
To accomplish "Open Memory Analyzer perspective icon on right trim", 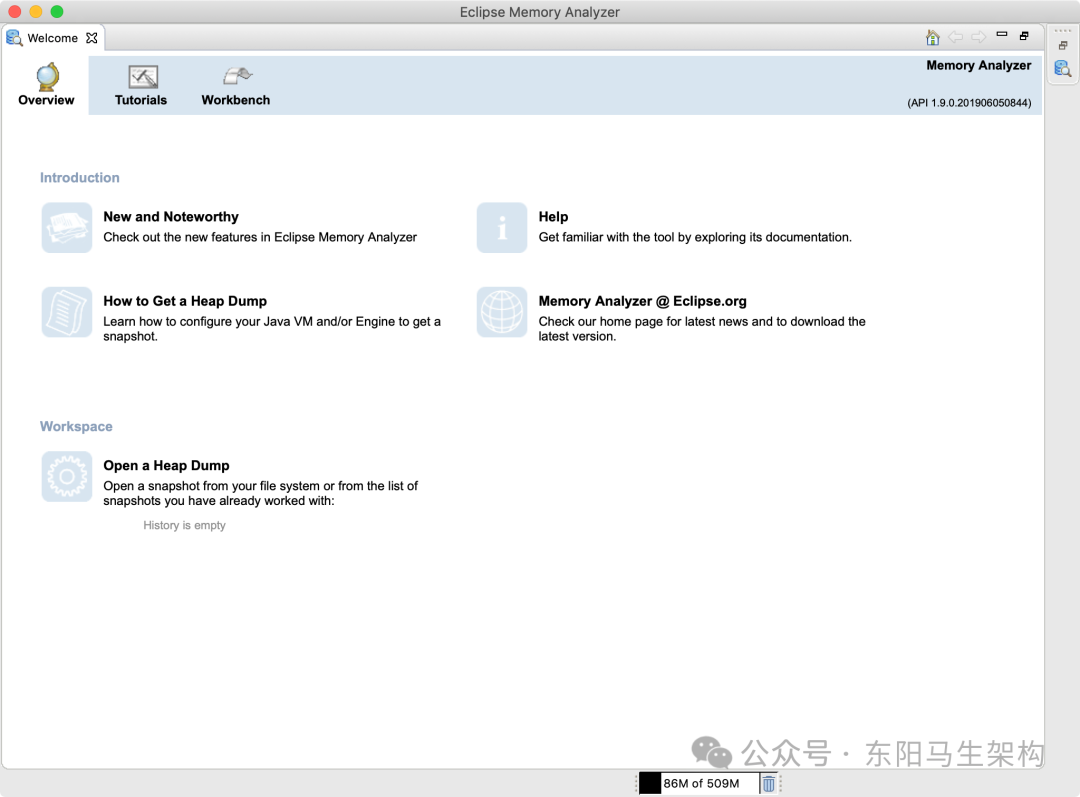I will 1063,68.
